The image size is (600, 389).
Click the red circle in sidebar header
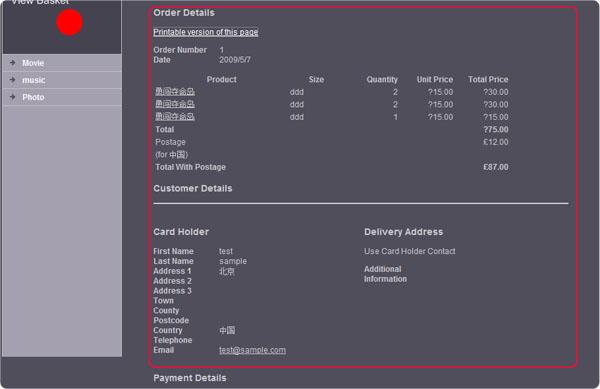70,23
